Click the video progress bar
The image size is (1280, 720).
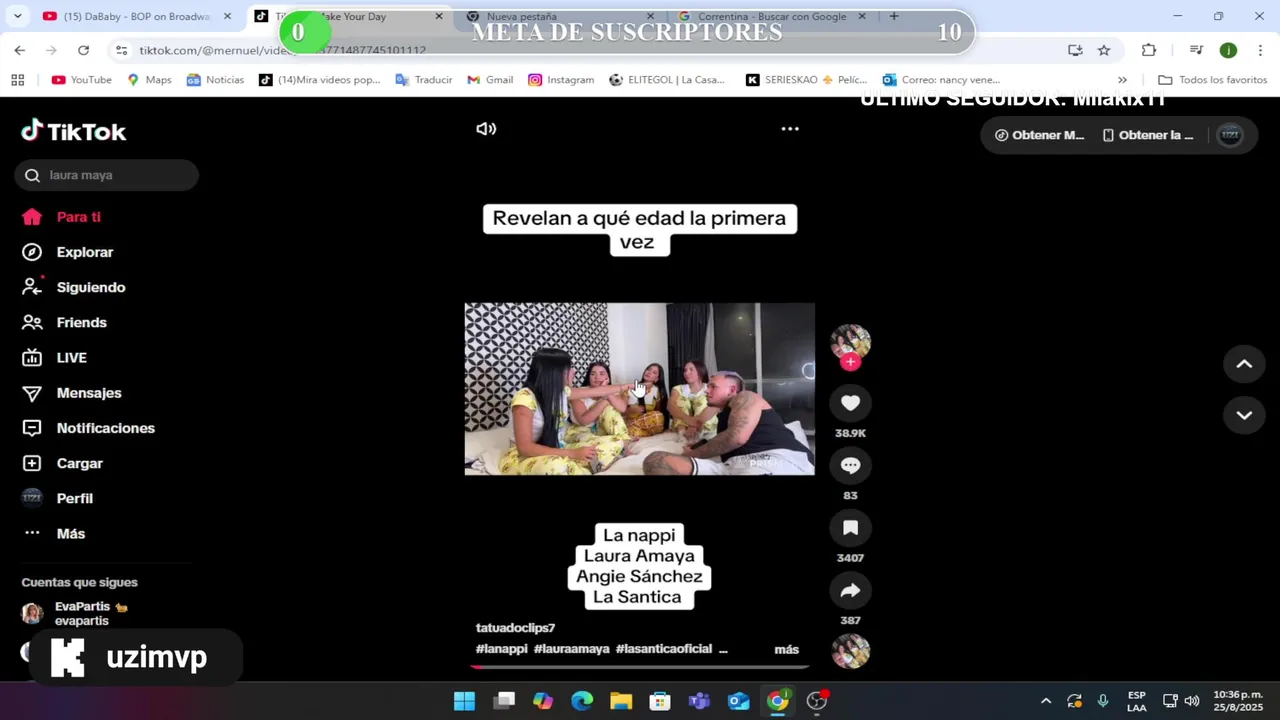[x=640, y=666]
